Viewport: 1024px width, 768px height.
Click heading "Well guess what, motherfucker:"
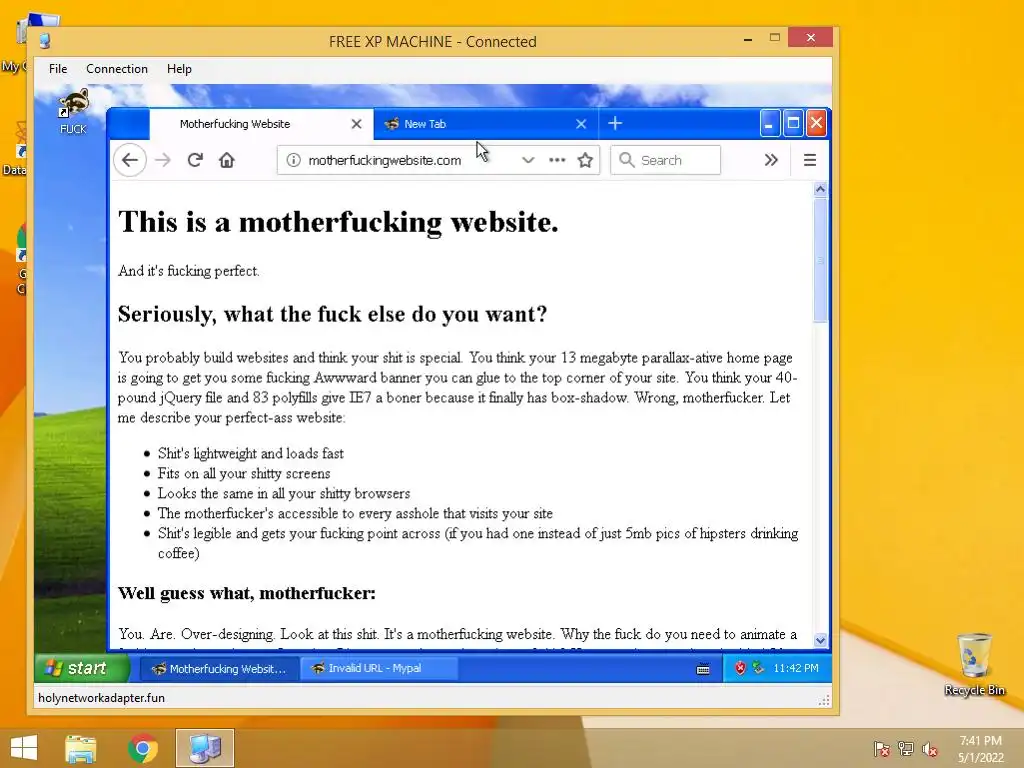[247, 593]
